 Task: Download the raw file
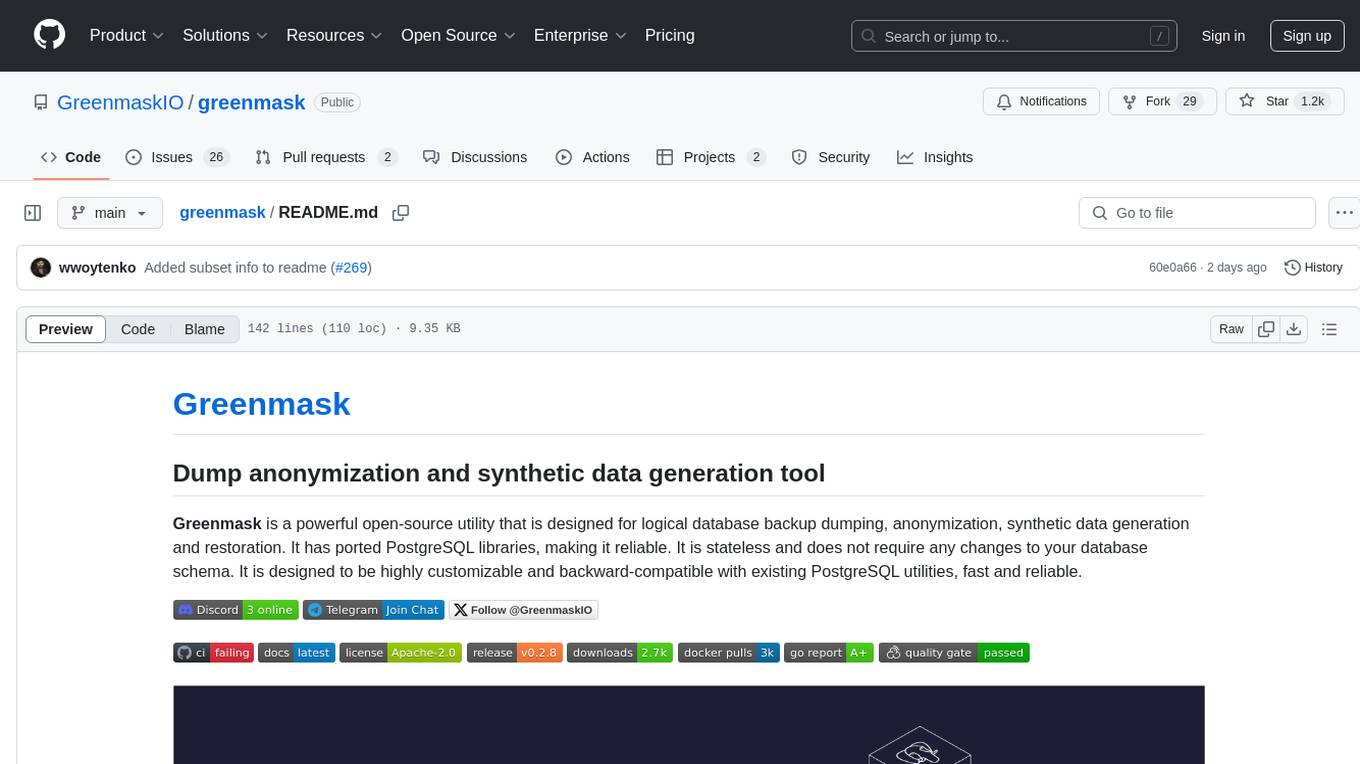point(1293,329)
